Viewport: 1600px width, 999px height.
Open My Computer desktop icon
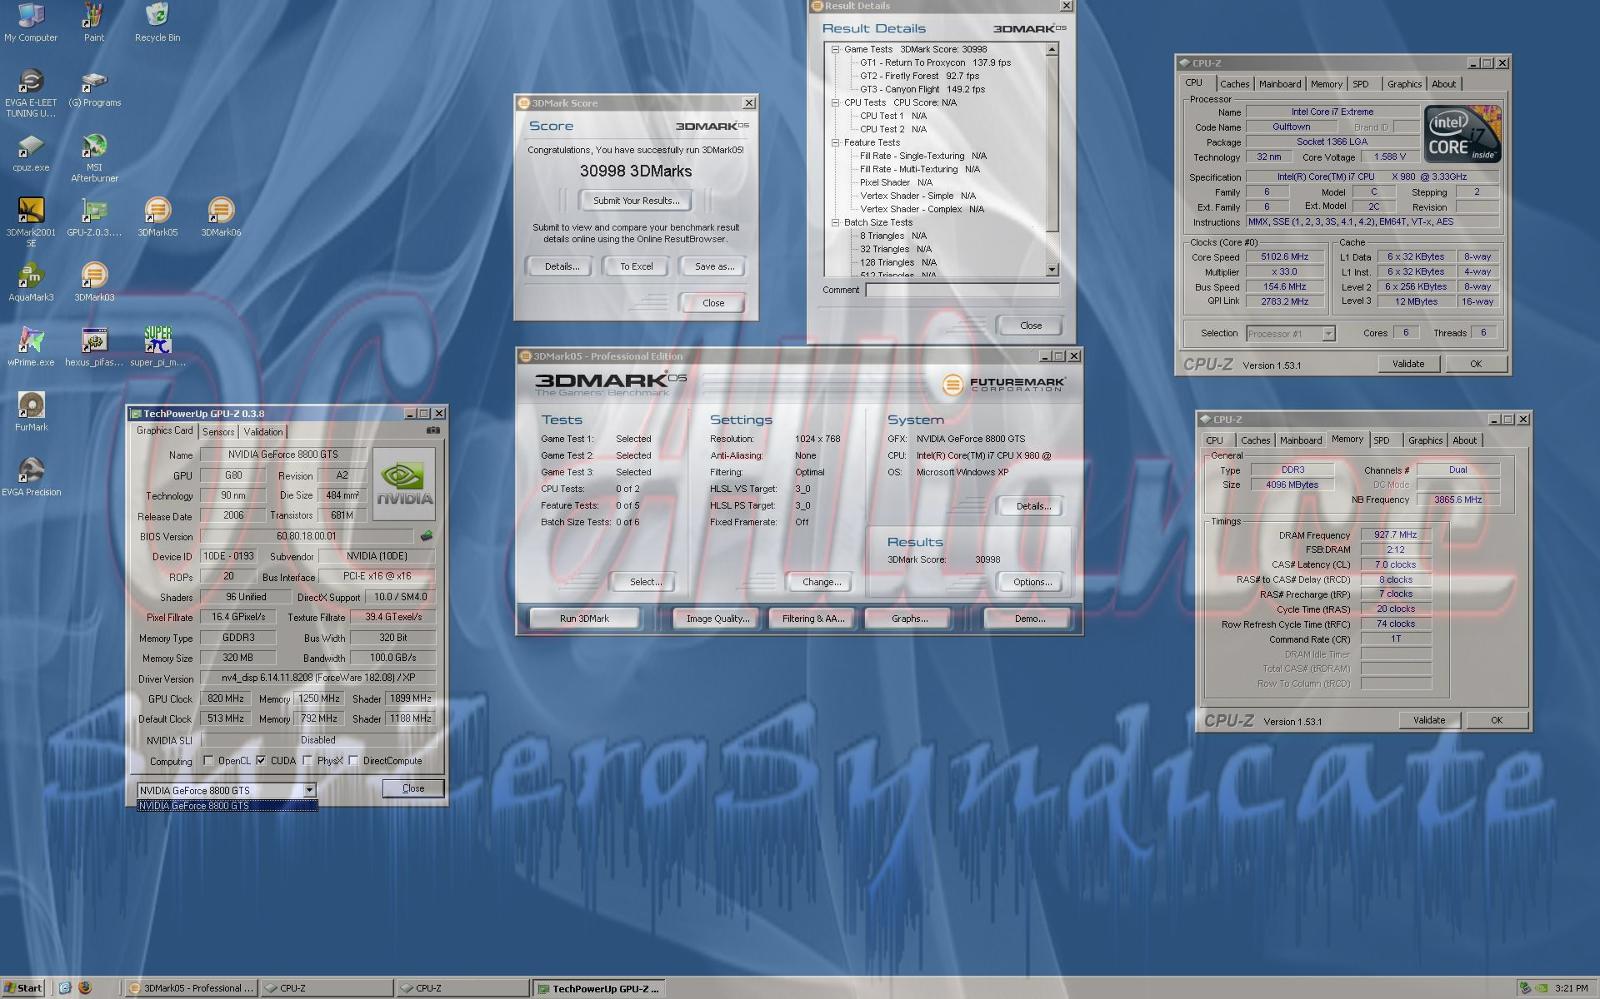31,22
